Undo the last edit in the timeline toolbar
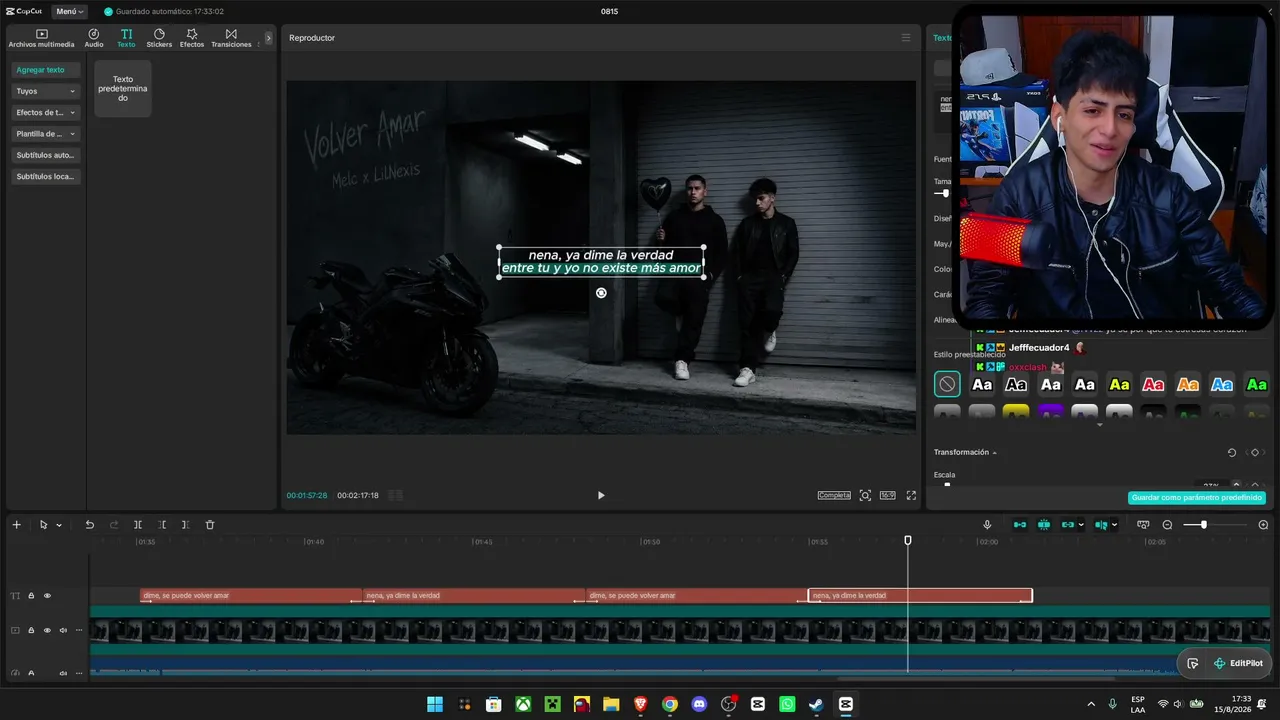This screenshot has width=1280, height=720. point(89,525)
